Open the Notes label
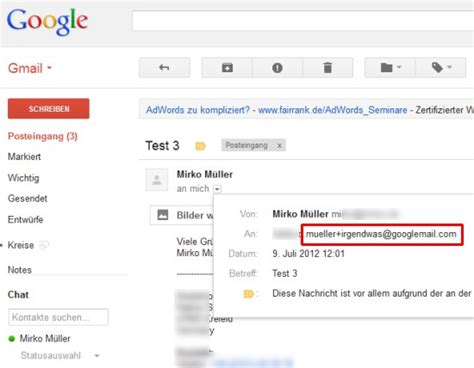This screenshot has height=368, width=474. point(20,270)
